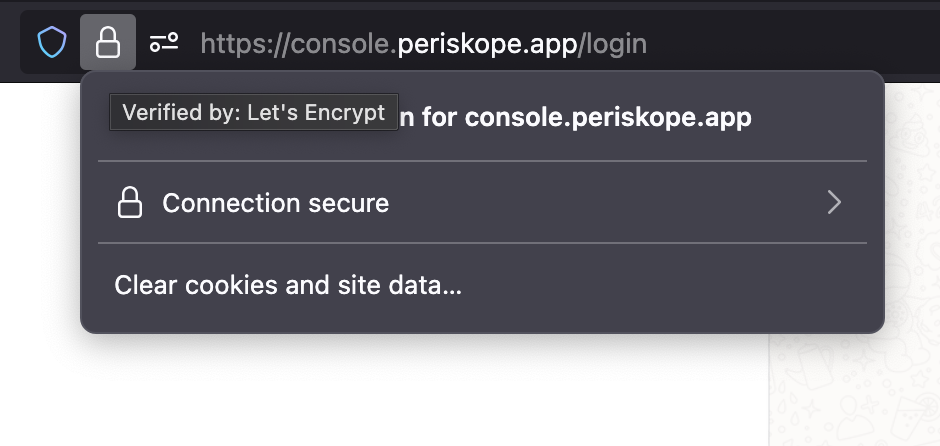The height and width of the screenshot is (446, 940).
Task: Expand the Connection secure chevron arrow
Action: point(834,203)
